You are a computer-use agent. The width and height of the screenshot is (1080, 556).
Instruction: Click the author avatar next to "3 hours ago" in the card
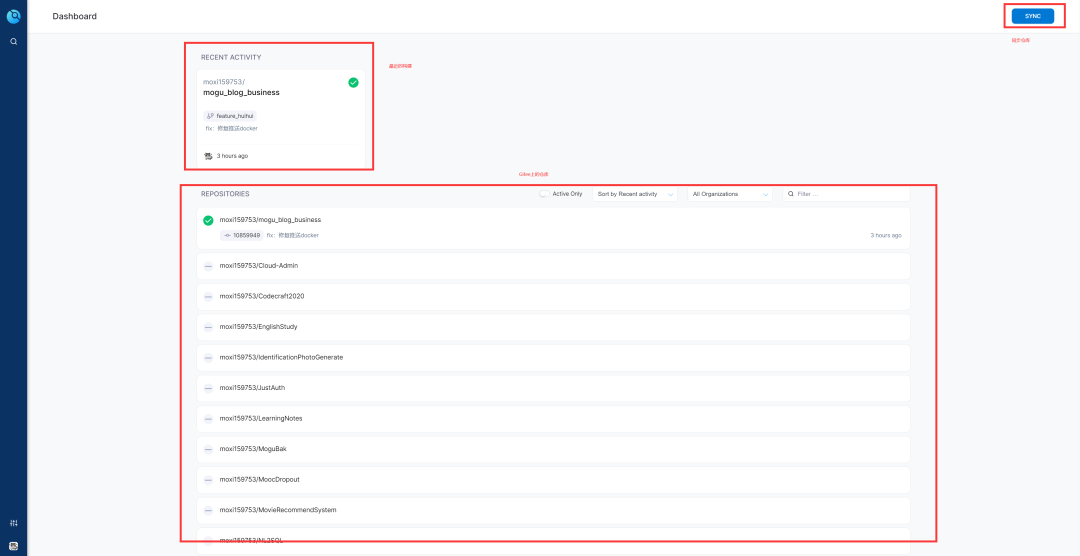click(x=209, y=156)
